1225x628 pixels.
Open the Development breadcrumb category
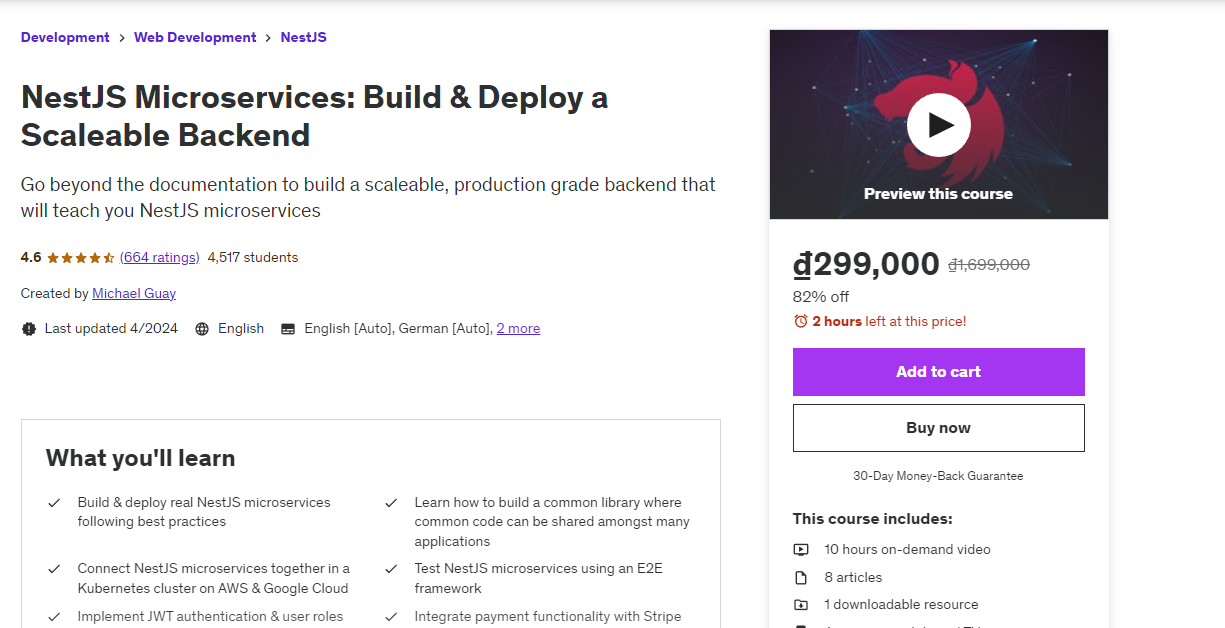tap(65, 38)
